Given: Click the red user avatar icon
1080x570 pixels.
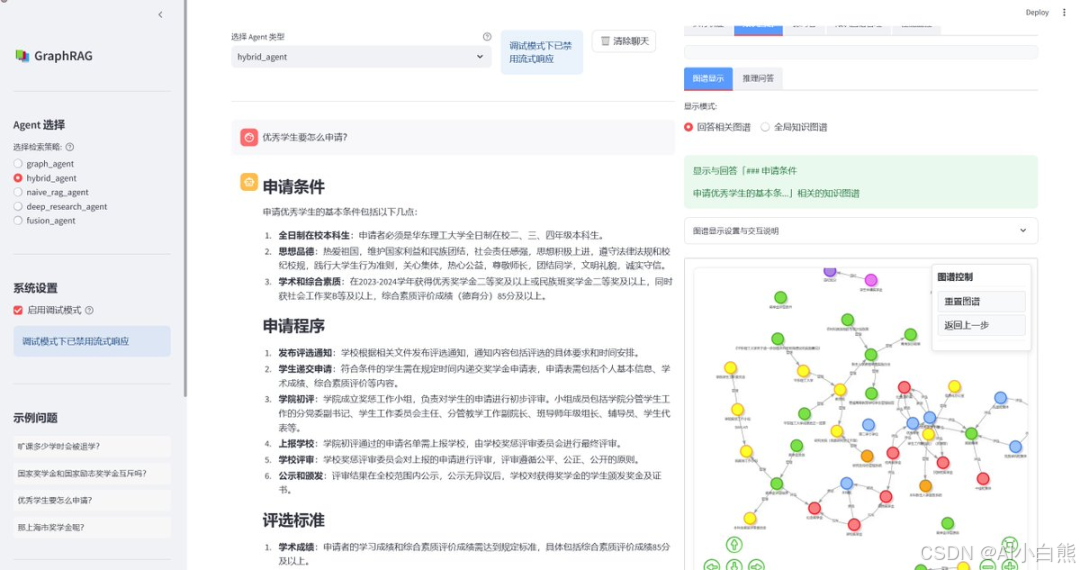Looking at the screenshot, I should point(249,137).
